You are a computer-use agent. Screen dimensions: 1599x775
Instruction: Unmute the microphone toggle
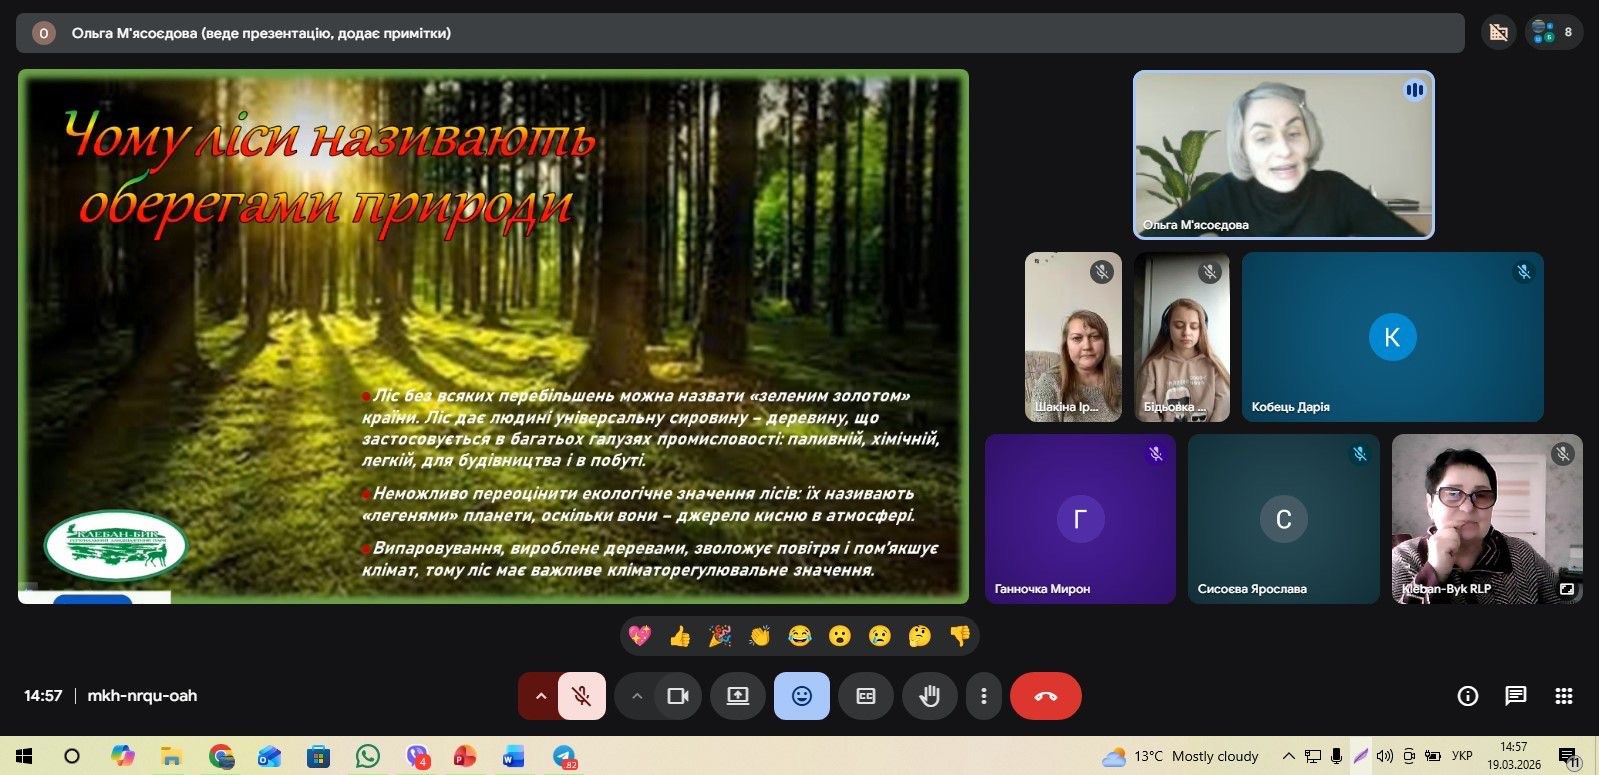581,696
